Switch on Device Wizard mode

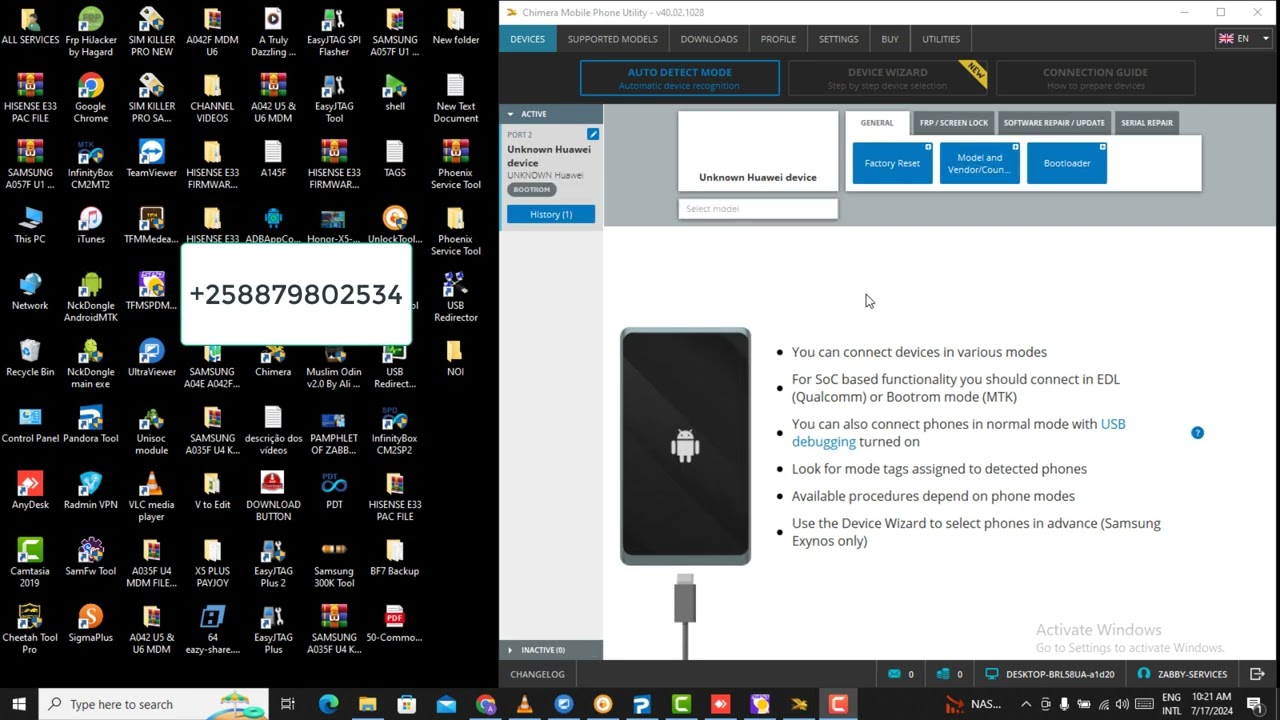(888, 78)
